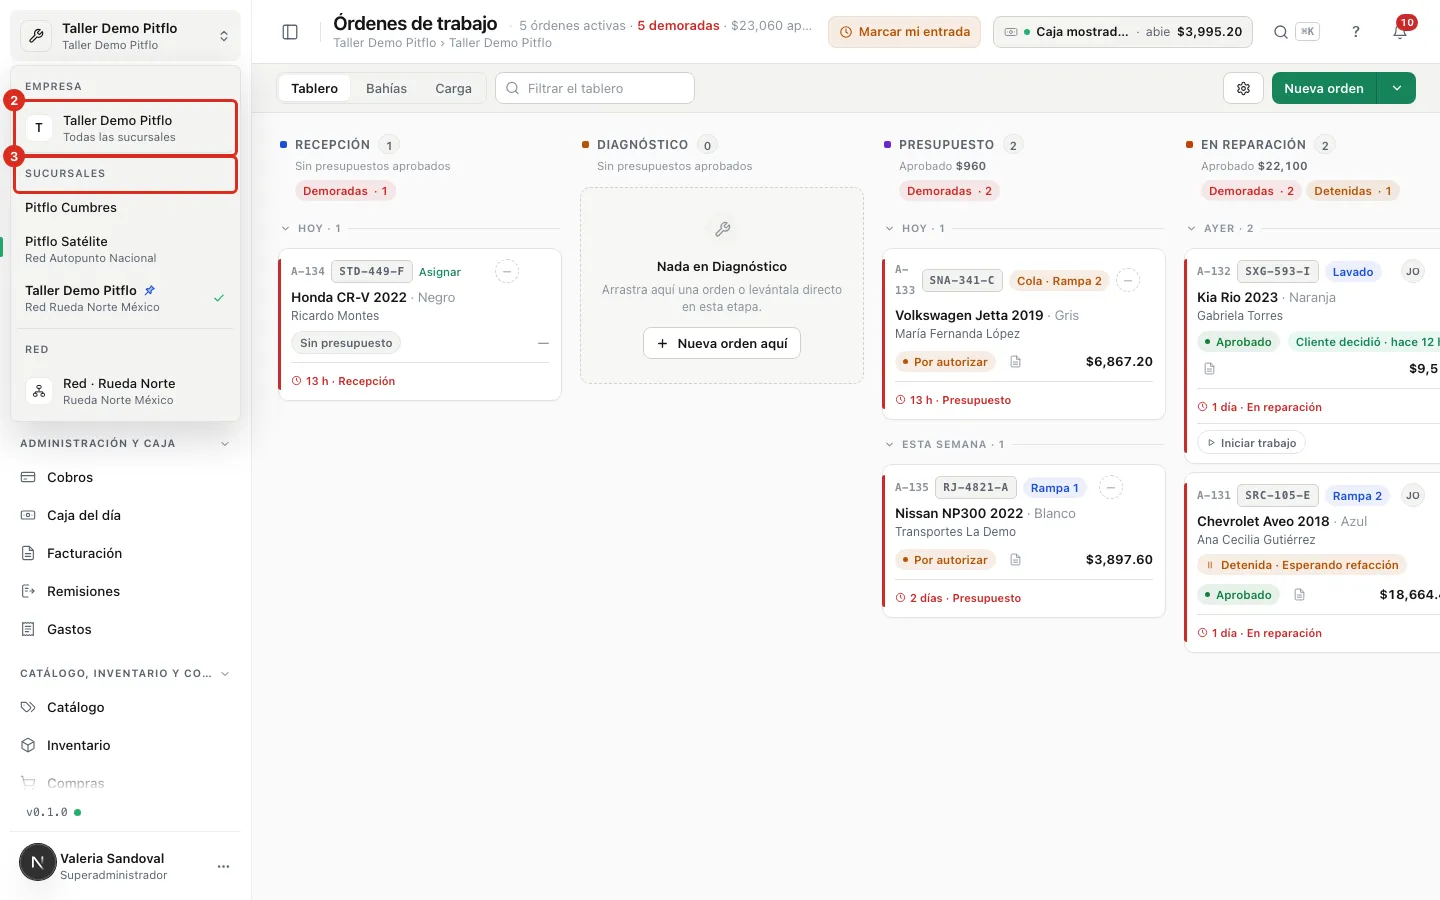Select Taller Demo Pitflo, Todas las sucursales
1440x900 pixels.
125,128
